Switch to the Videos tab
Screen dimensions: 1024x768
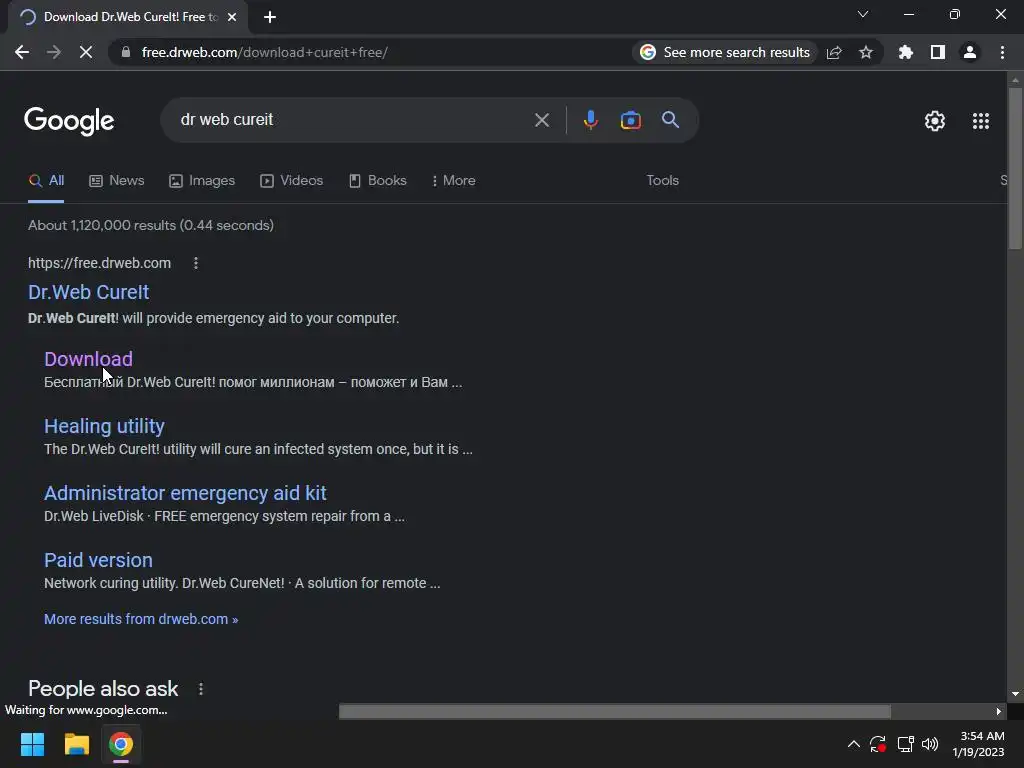coord(291,181)
